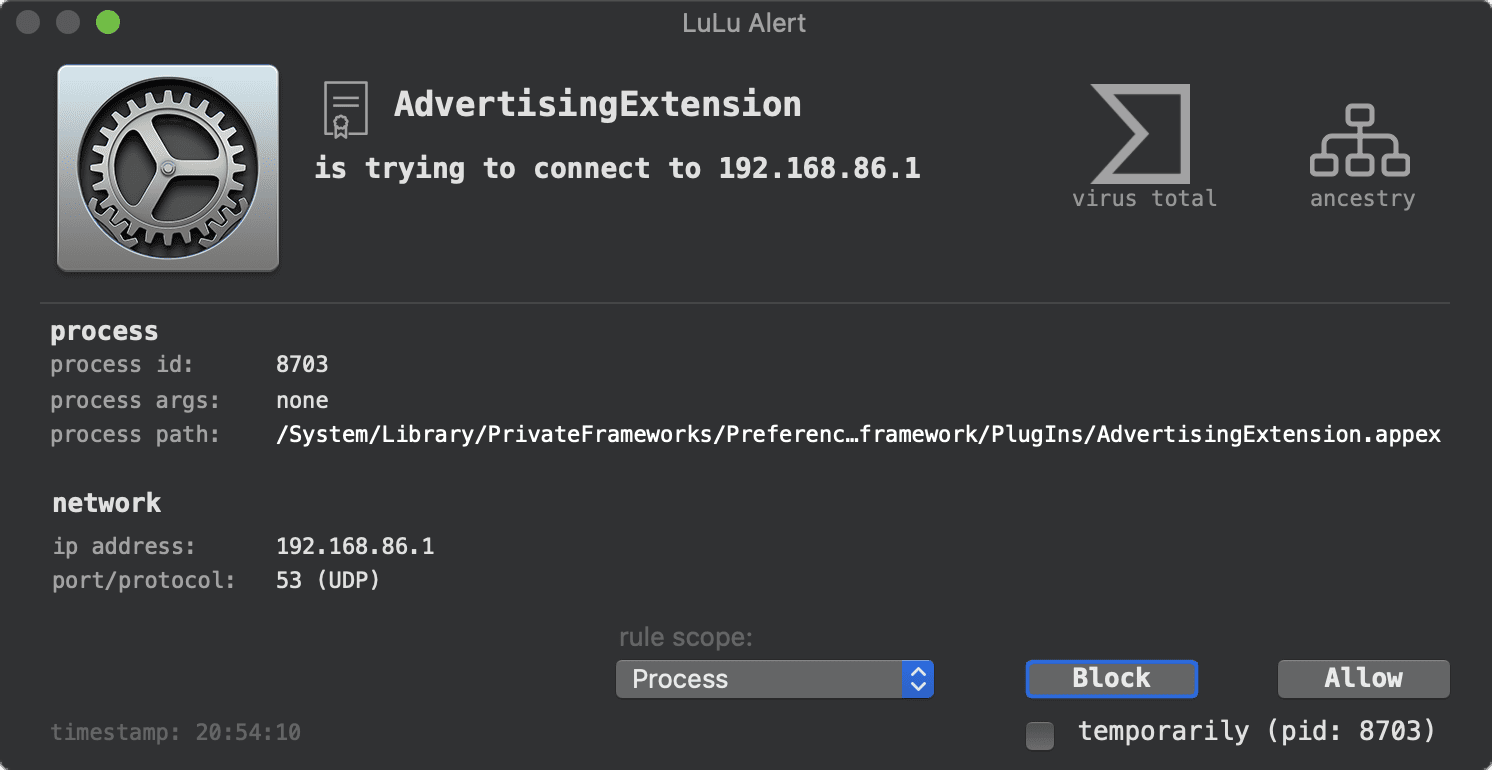The height and width of the screenshot is (770, 1492).
Task: Open the rule scope Process dropdown
Action: click(774, 679)
